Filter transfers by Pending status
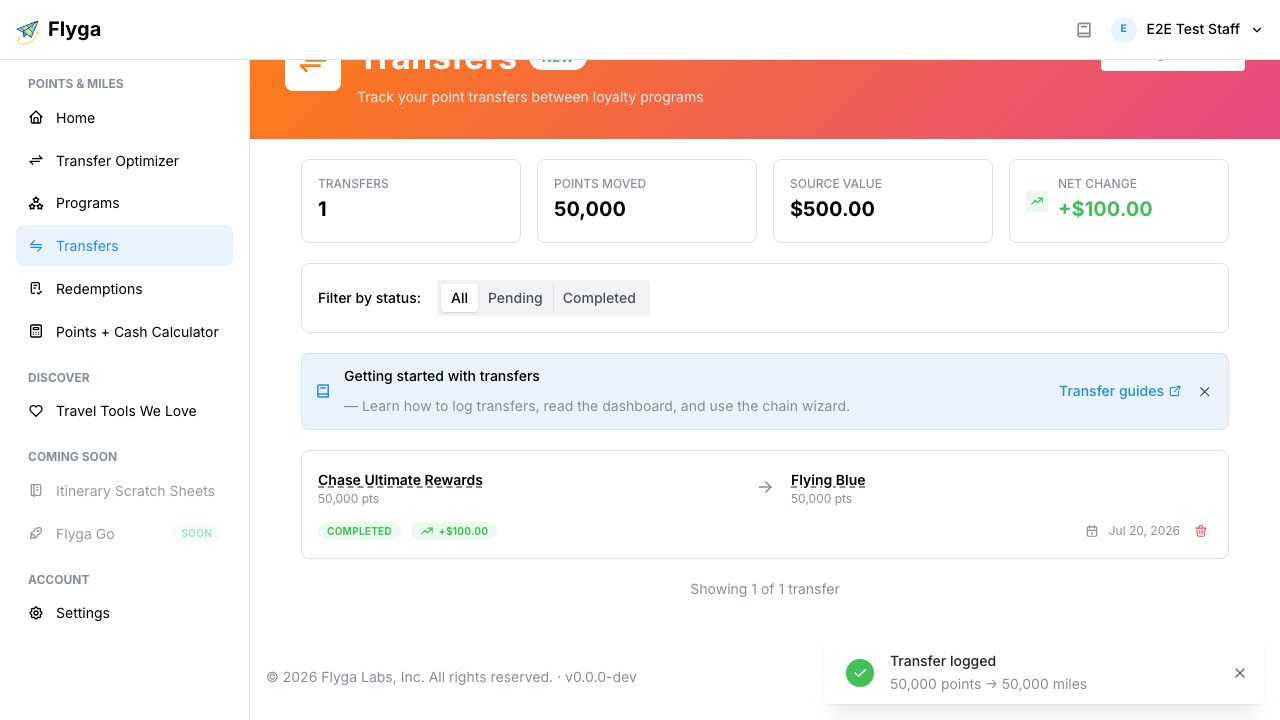Screen dimensions: 1280x720 coord(515,298)
